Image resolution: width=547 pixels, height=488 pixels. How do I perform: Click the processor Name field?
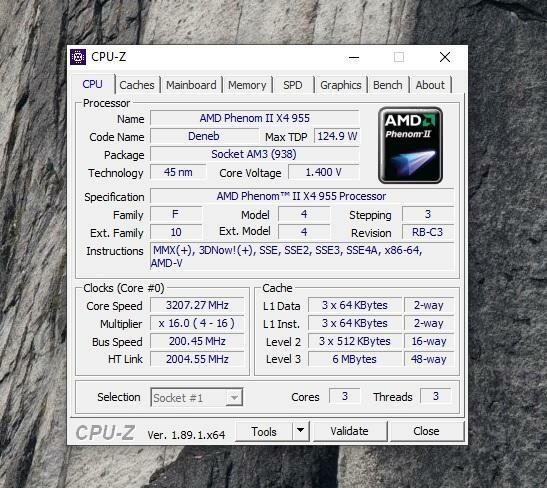pyautogui.click(x=255, y=118)
